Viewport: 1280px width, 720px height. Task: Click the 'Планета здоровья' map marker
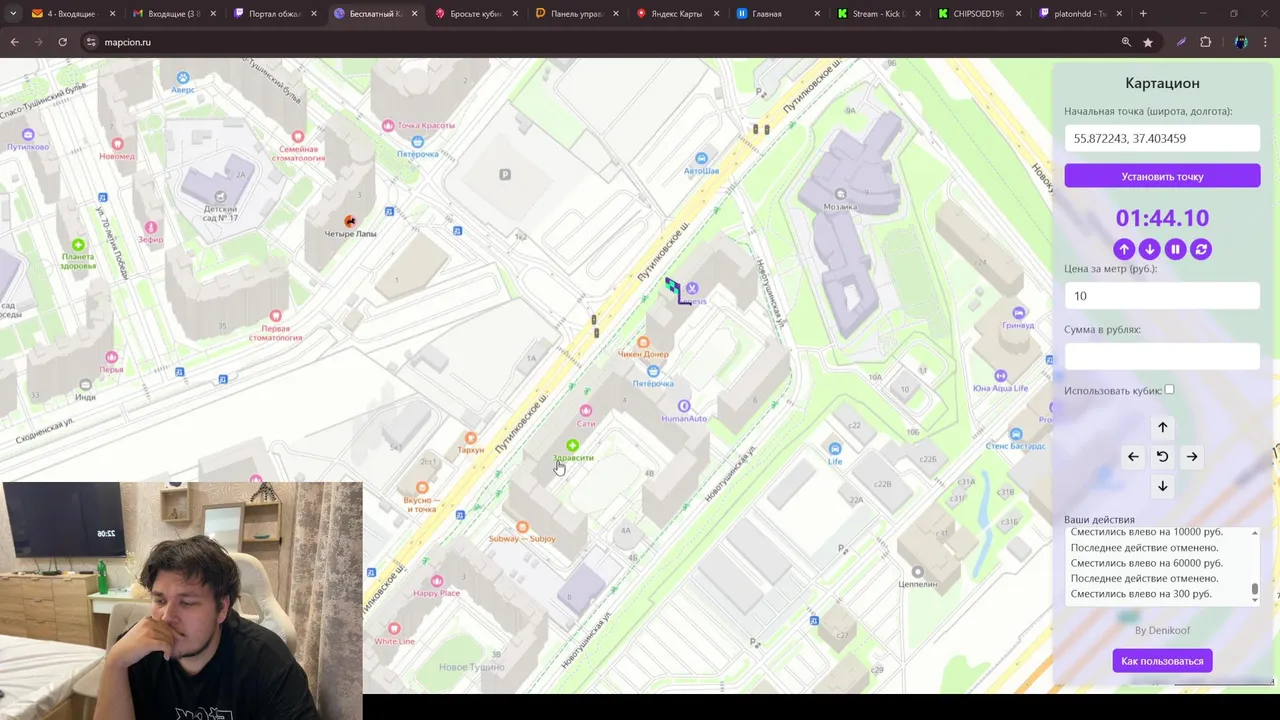[x=78, y=245]
